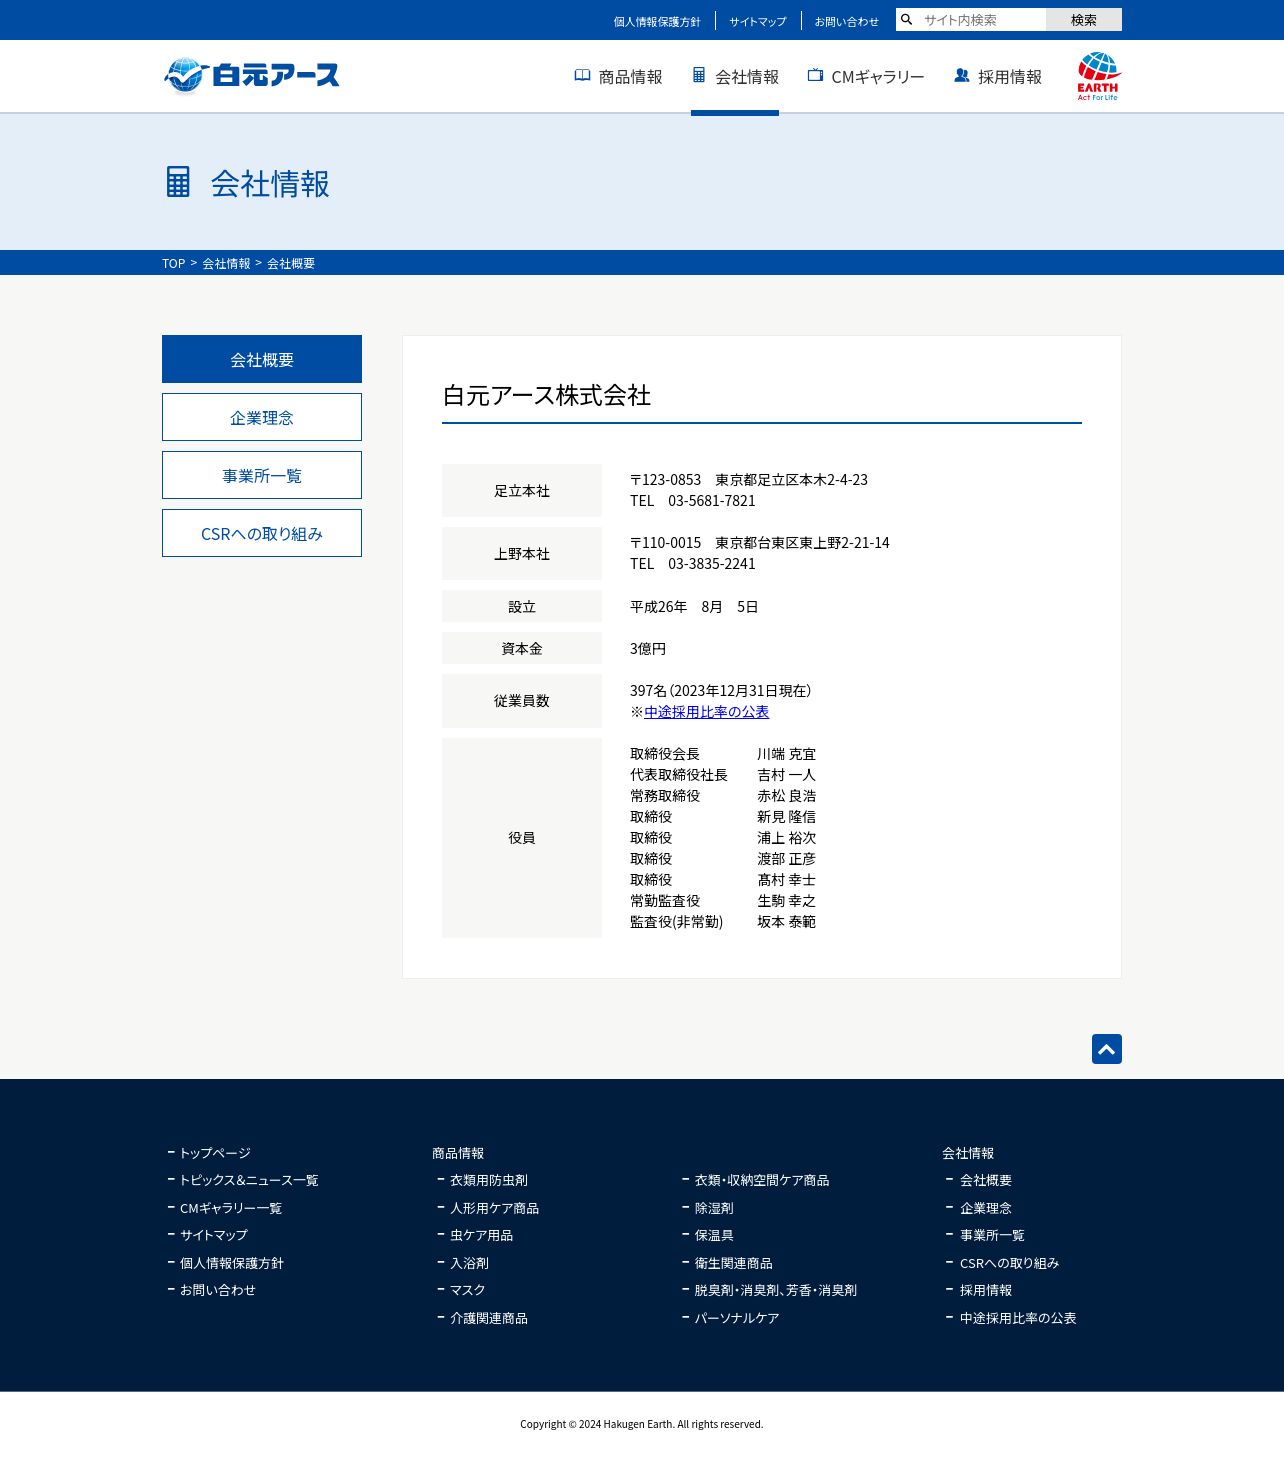Click 会社概要 in the breadcrumb
The image size is (1284, 1471).
[291, 263]
